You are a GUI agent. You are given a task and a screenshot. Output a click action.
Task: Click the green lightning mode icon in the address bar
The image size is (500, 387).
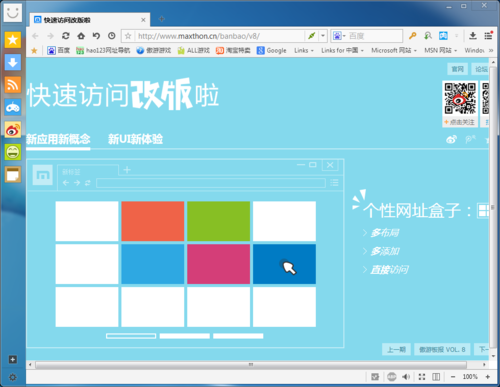[311, 36]
